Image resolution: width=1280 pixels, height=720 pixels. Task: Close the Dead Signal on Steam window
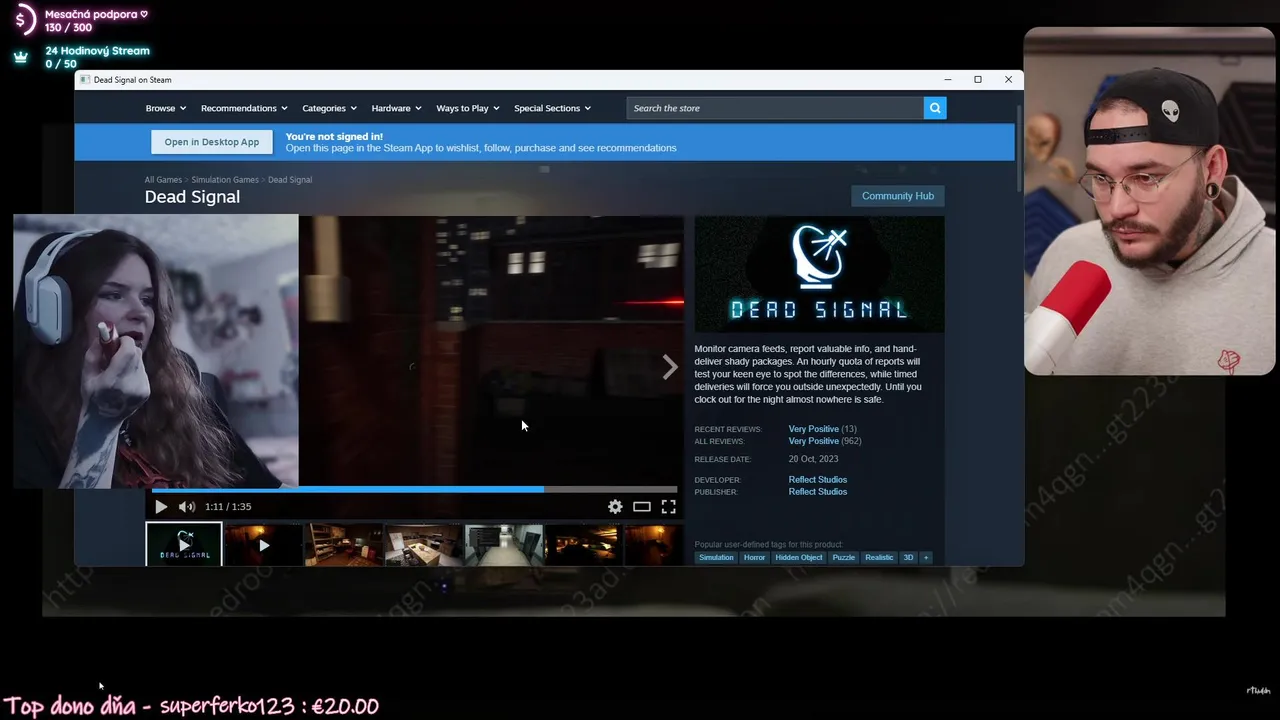tap(1008, 80)
